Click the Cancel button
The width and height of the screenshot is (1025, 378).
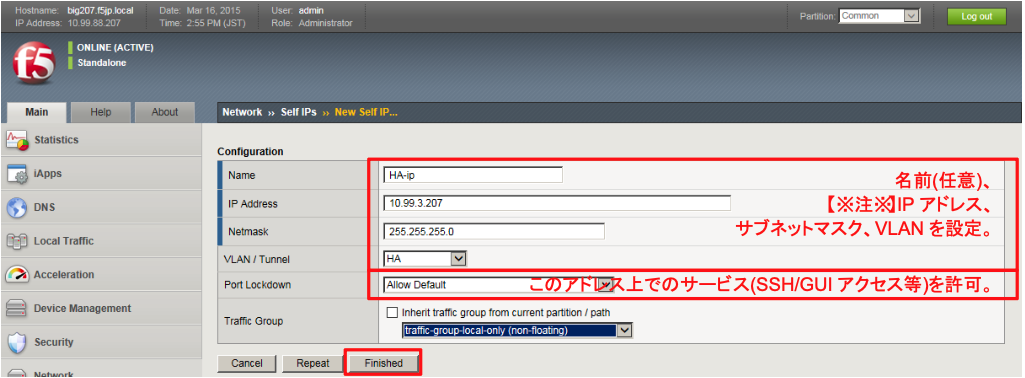click(247, 364)
